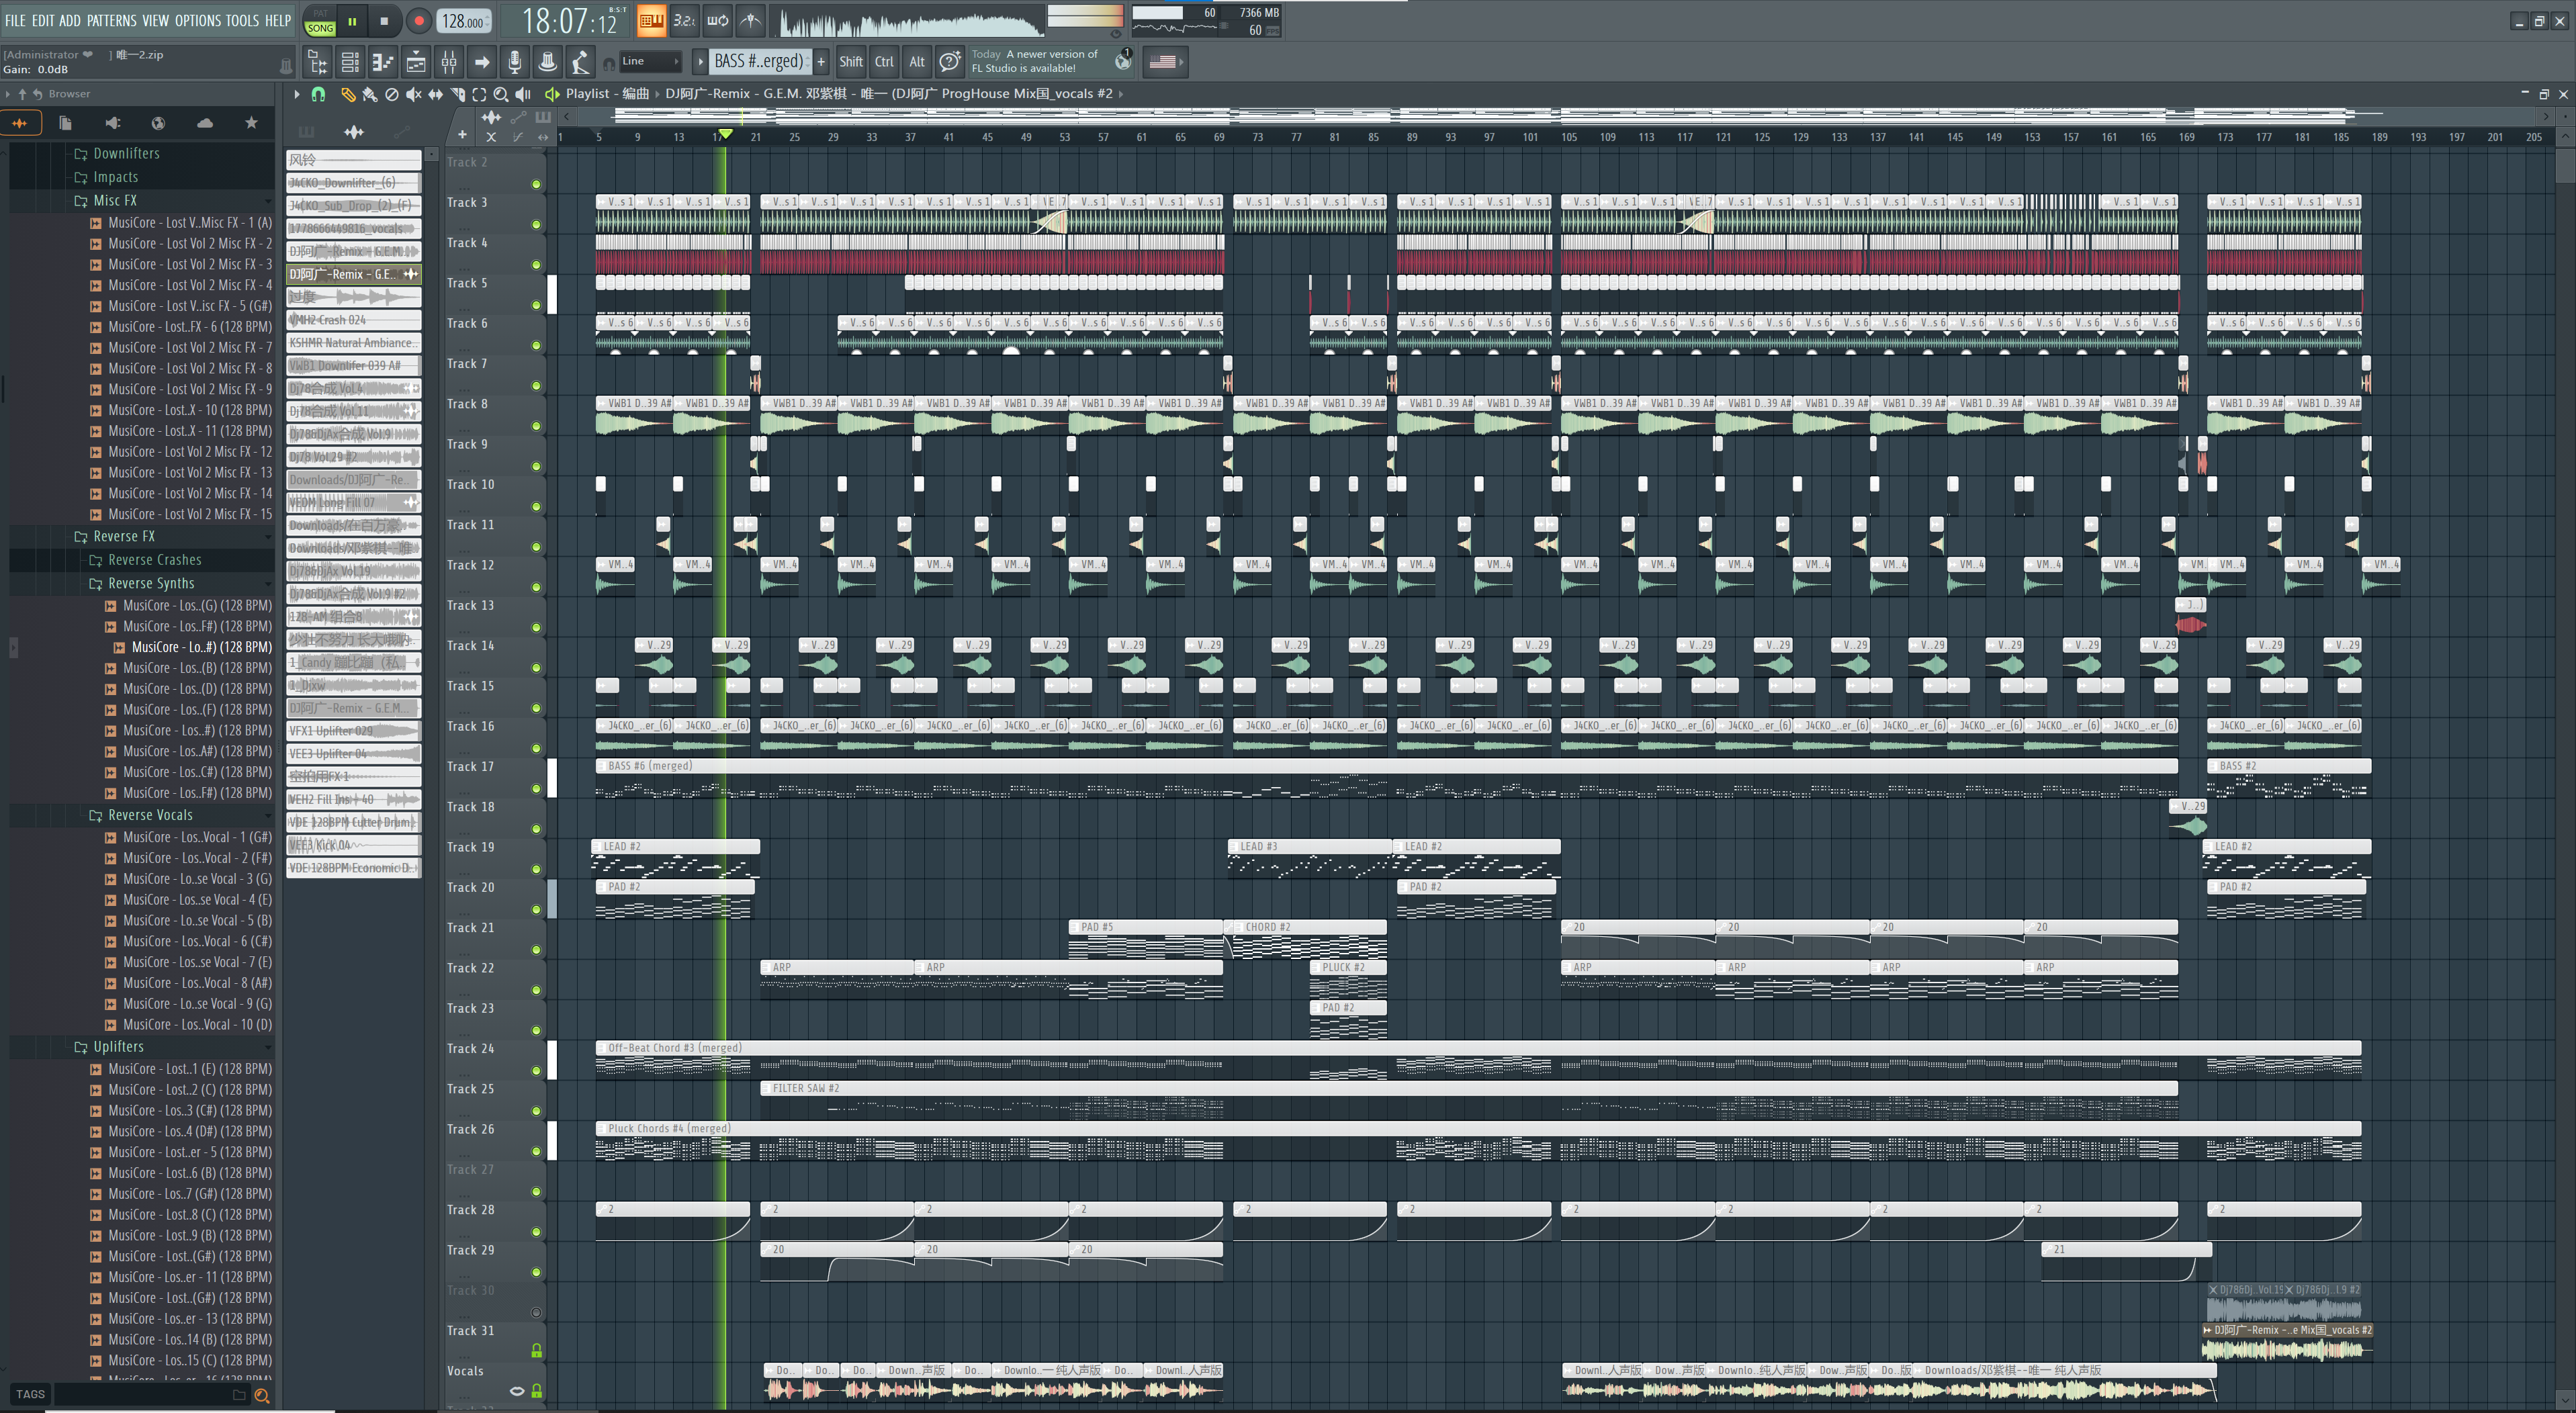Click the Ctrl modifier button
2576x1413 pixels.
pos(884,62)
